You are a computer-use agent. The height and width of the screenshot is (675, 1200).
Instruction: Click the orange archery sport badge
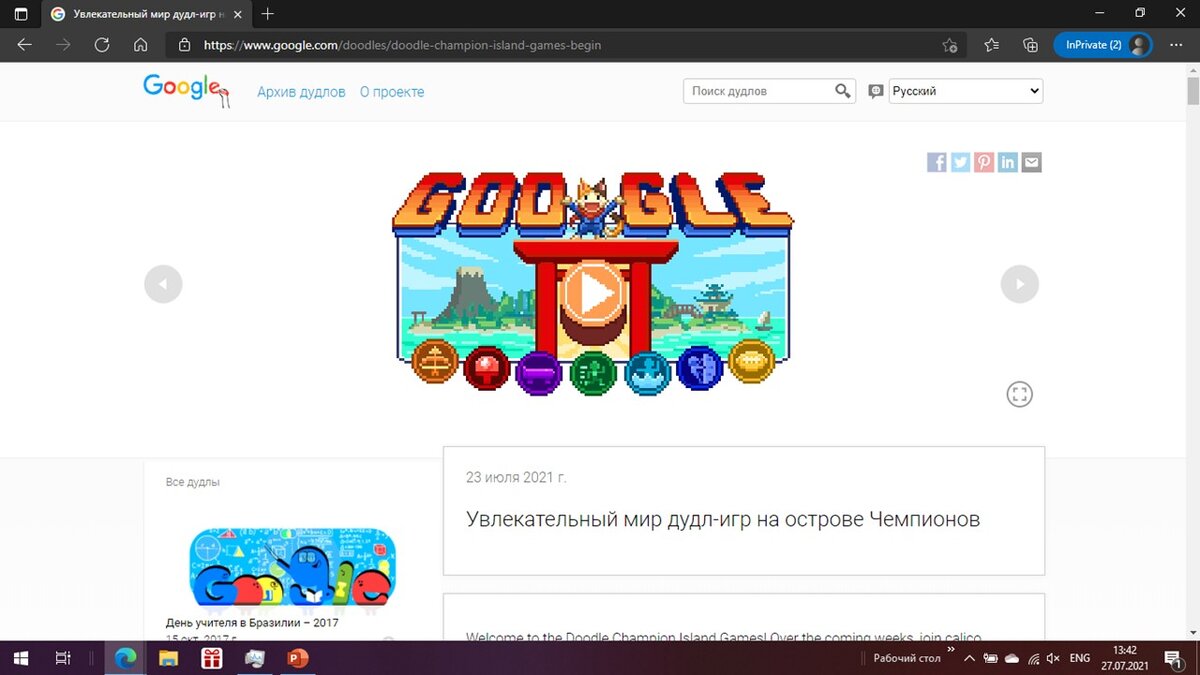(x=435, y=361)
